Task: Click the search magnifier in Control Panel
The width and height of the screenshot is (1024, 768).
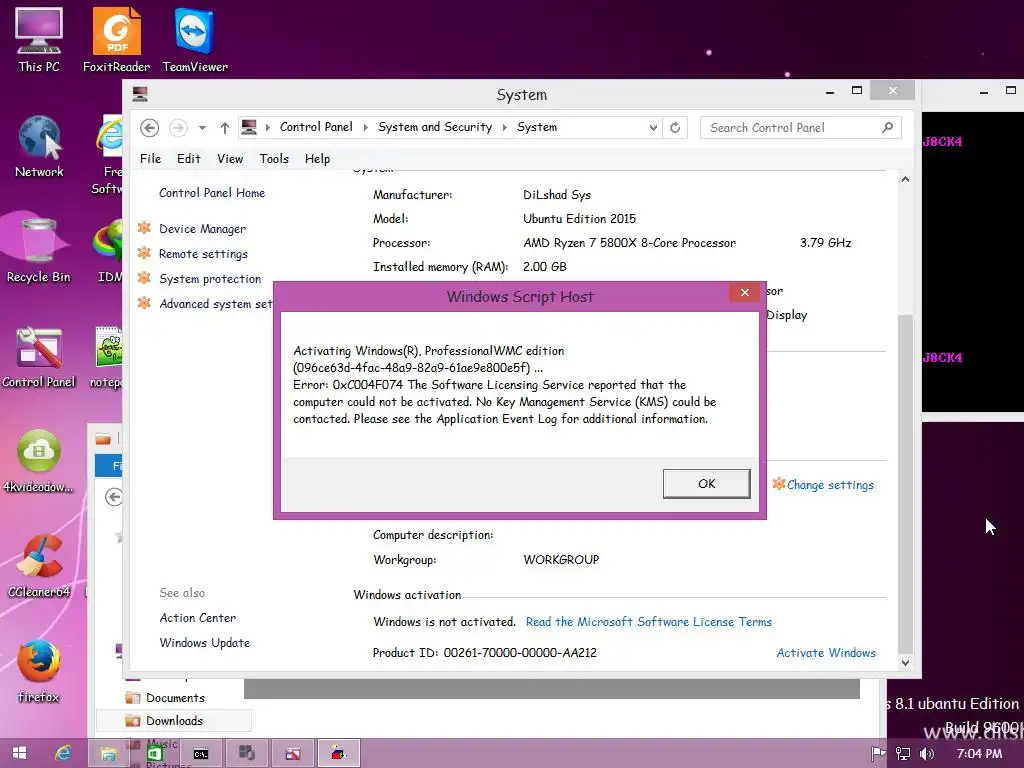Action: point(888,127)
